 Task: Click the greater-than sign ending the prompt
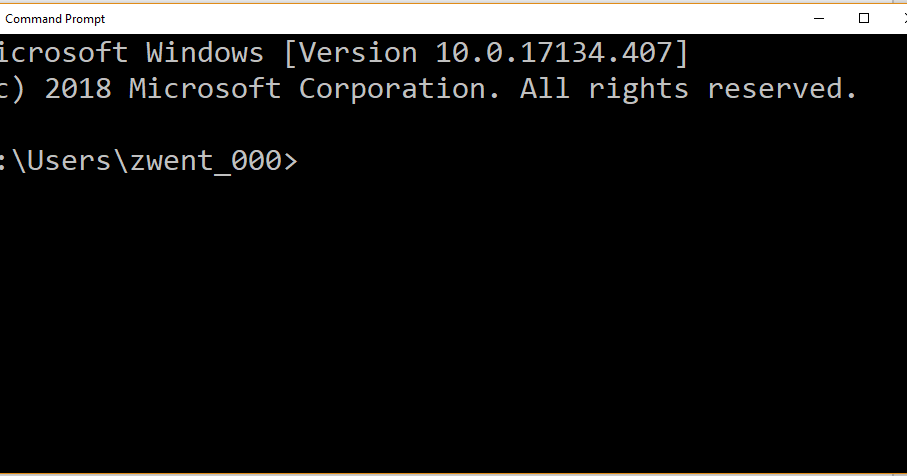point(290,161)
